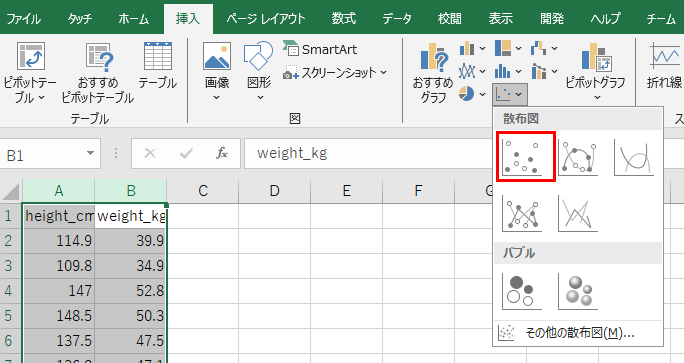Select scatter with straight lines and markers
Screen dimensions: 684x363
tap(522, 213)
